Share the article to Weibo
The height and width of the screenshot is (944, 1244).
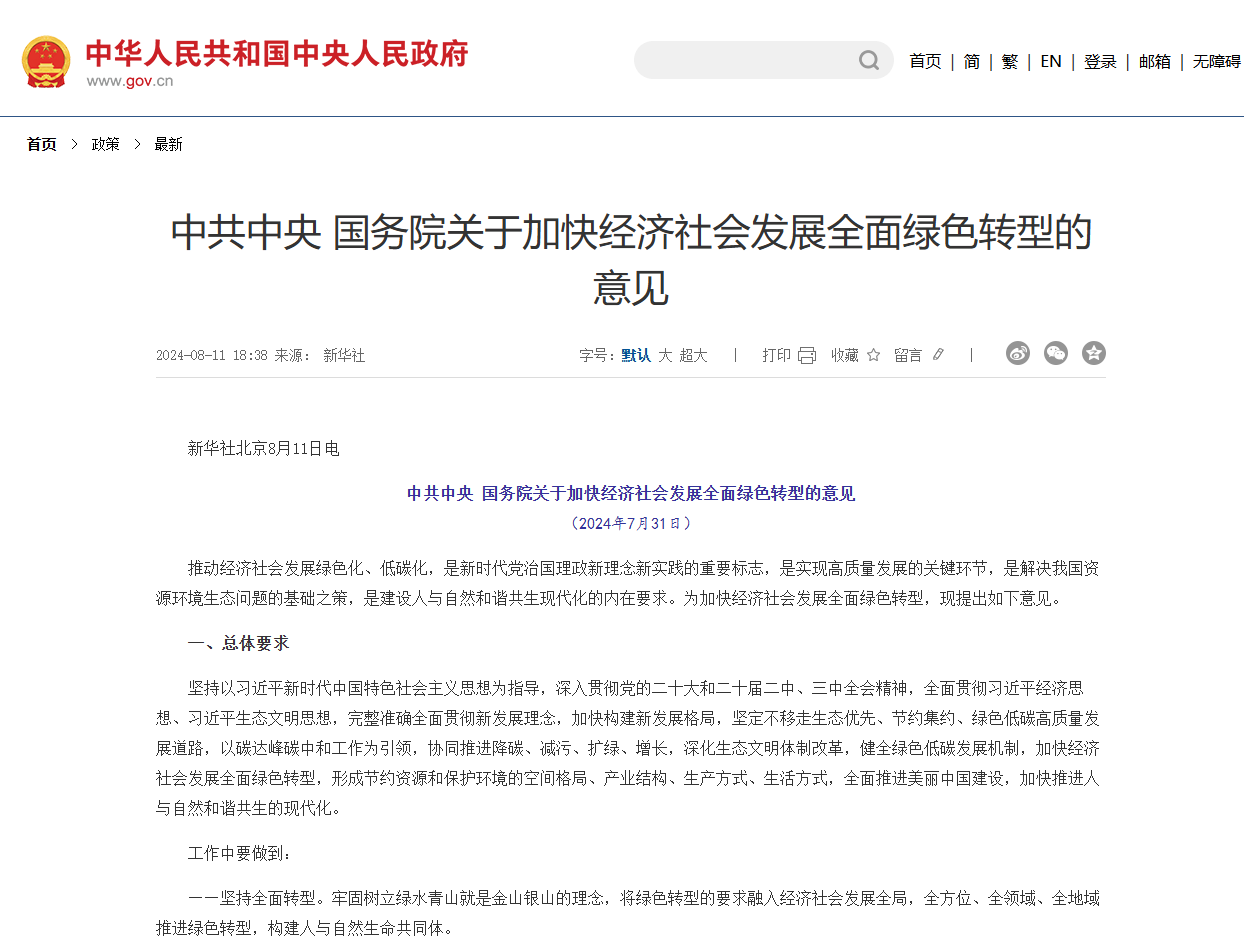1018,353
